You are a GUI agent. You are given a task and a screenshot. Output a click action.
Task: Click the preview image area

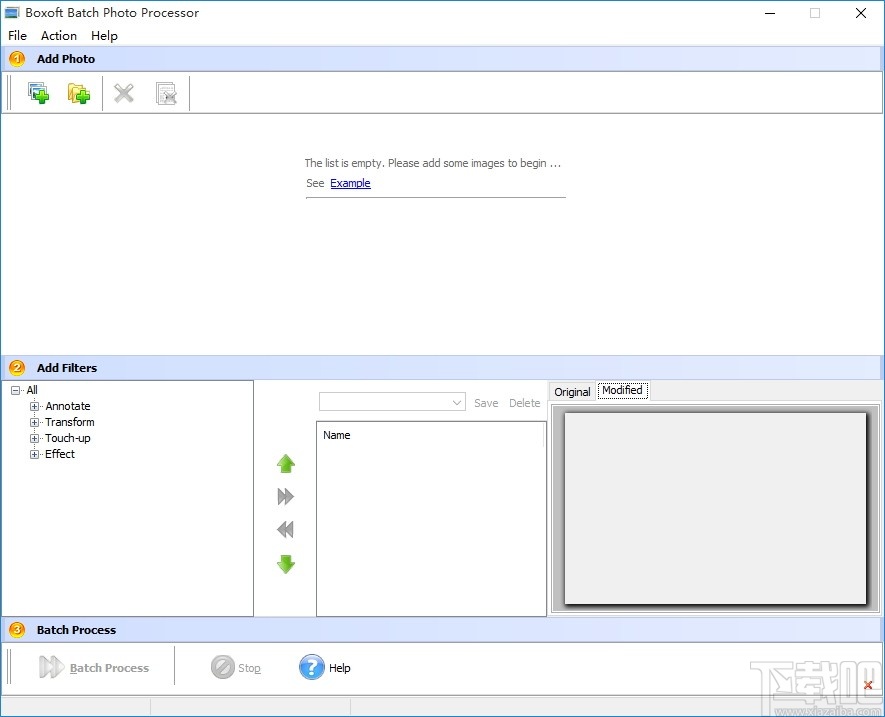coord(715,508)
